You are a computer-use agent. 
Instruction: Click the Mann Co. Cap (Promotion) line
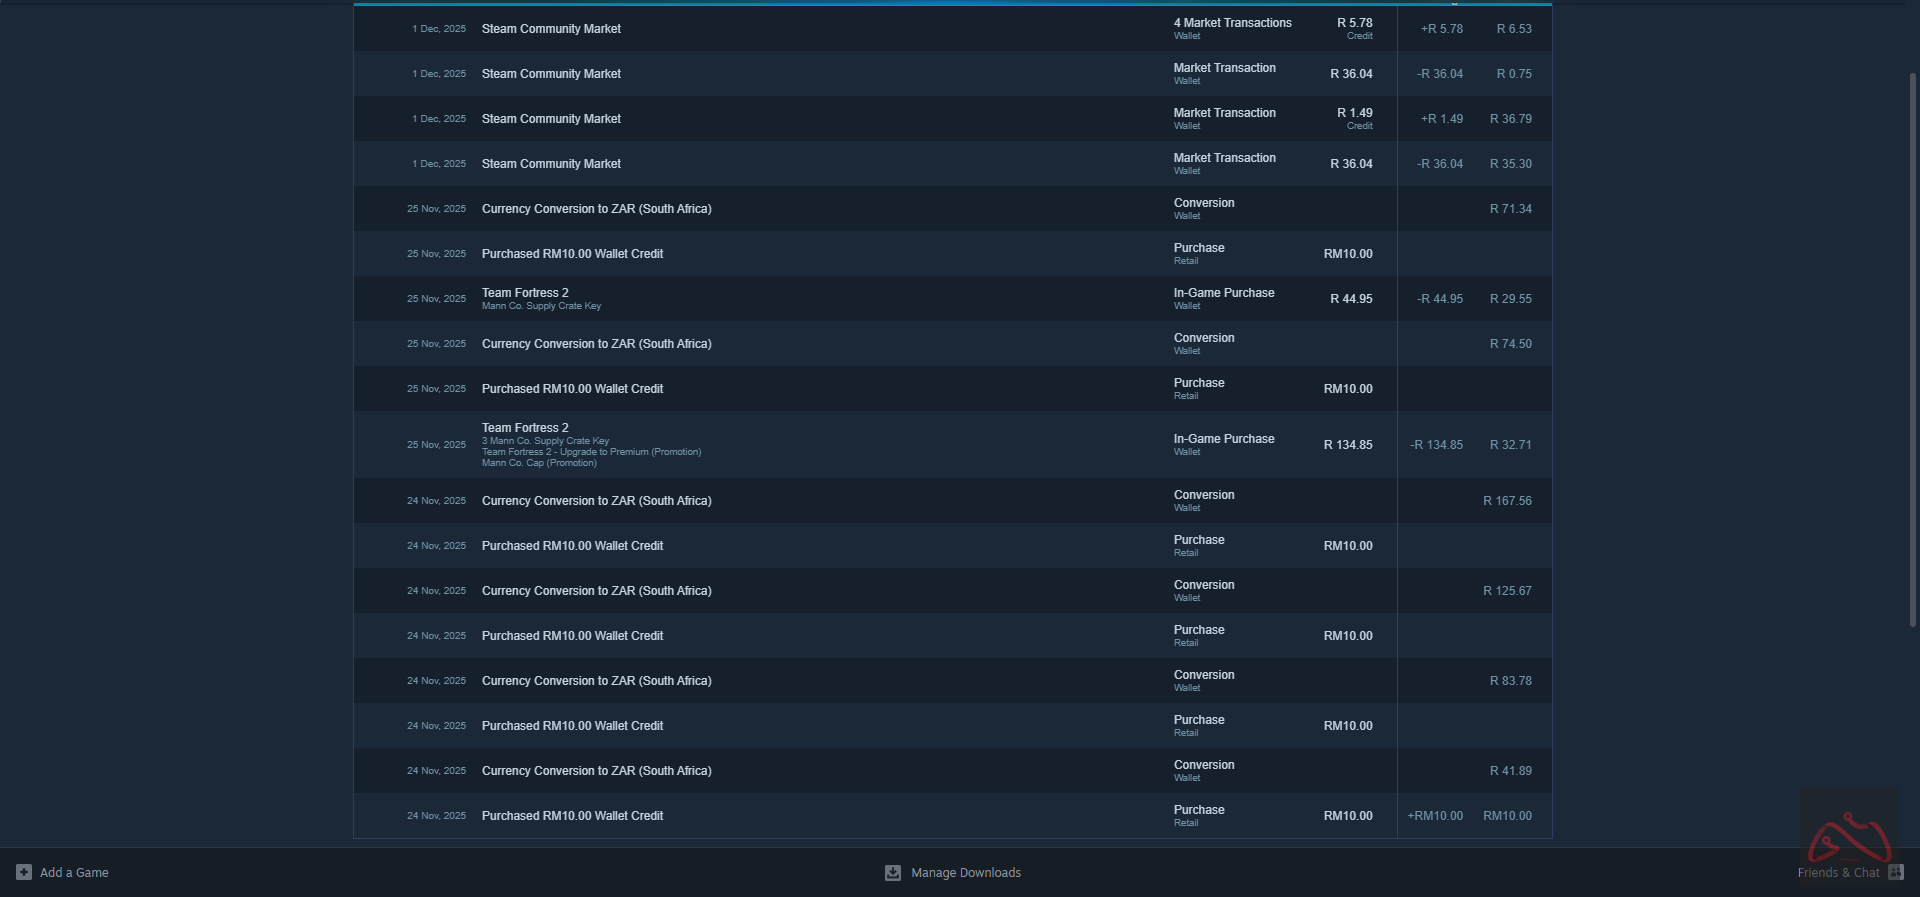coord(539,463)
